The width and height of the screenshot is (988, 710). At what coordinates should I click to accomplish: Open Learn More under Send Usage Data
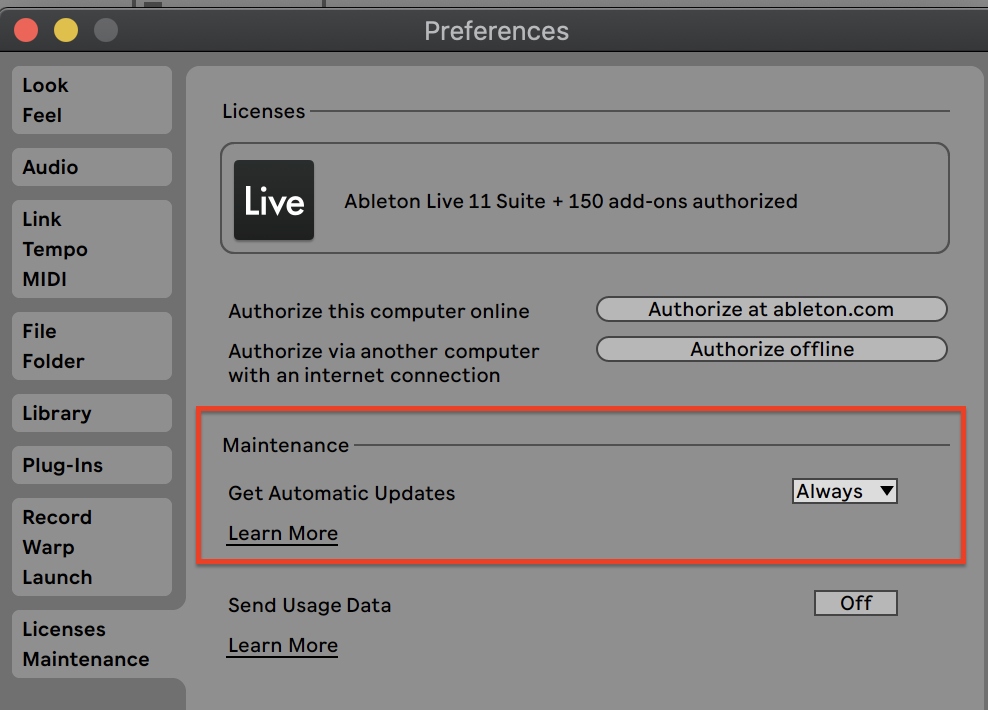point(283,645)
